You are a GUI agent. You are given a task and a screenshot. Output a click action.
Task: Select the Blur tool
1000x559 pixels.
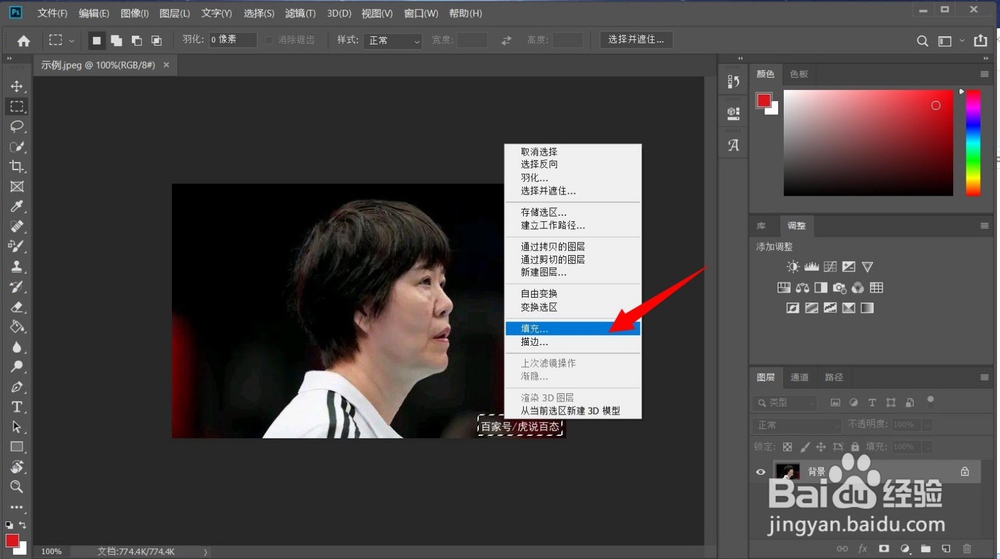click(17, 347)
